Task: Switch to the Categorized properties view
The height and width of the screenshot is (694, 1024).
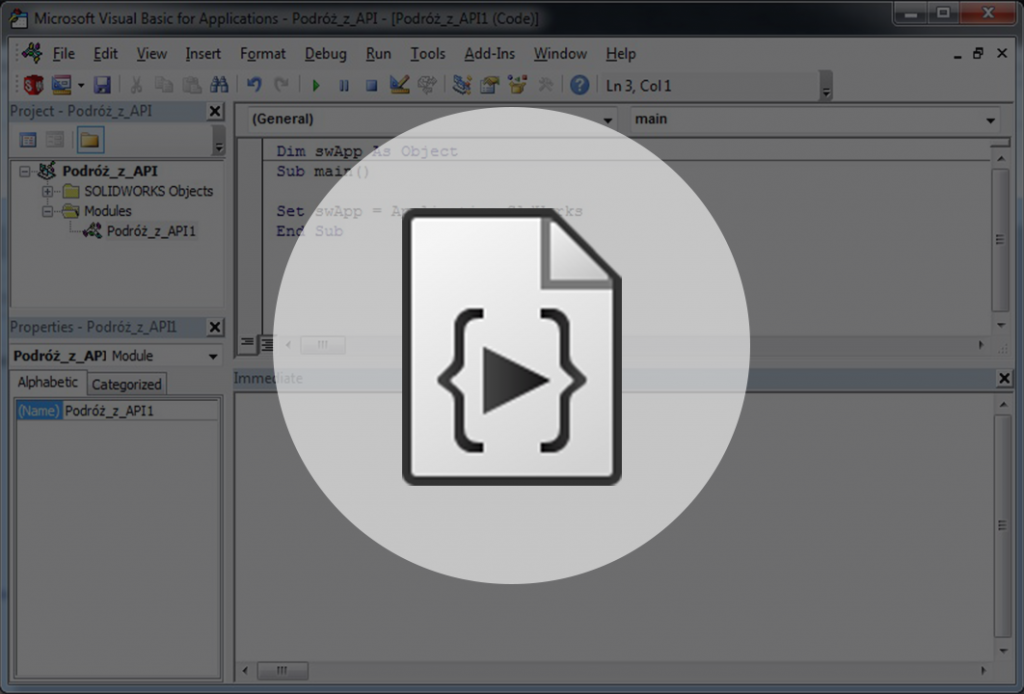Action: 127,383
